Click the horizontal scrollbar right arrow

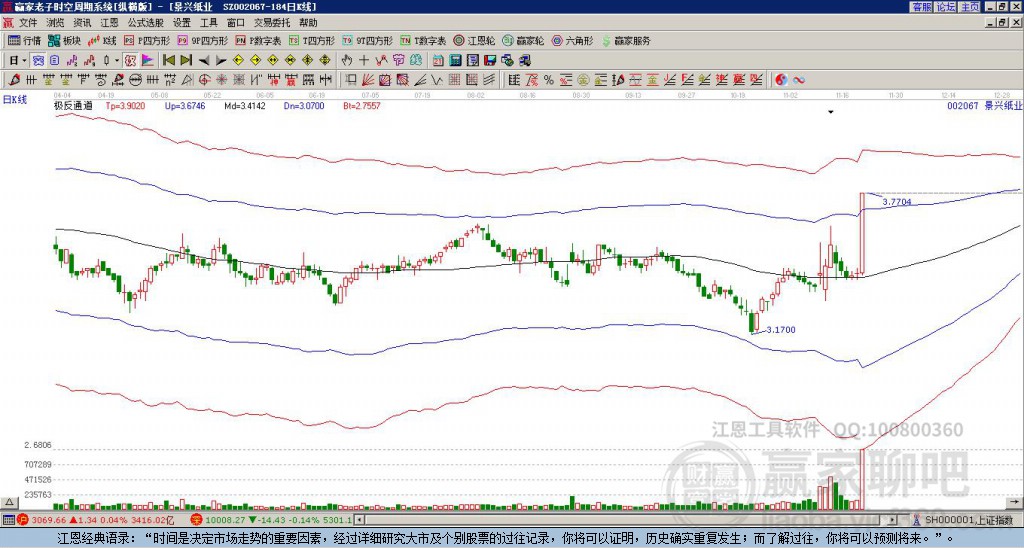click(892, 520)
